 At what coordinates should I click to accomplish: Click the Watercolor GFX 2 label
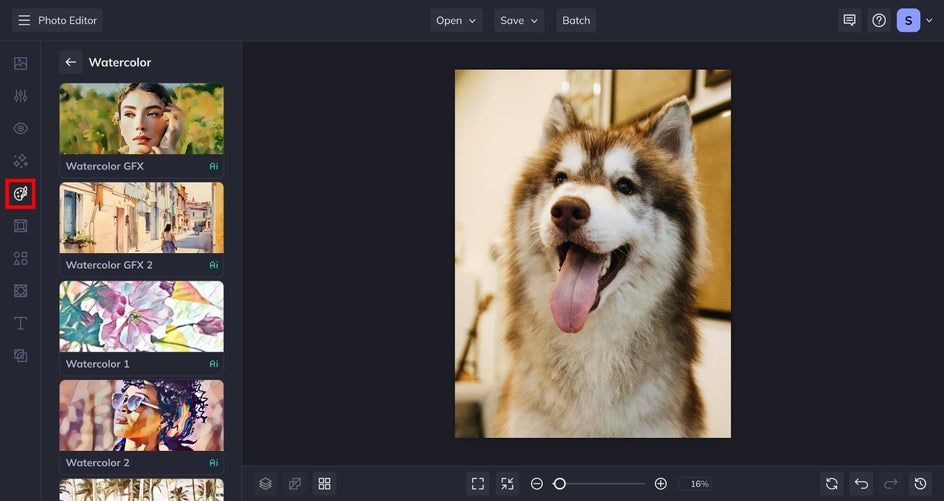click(x=109, y=265)
